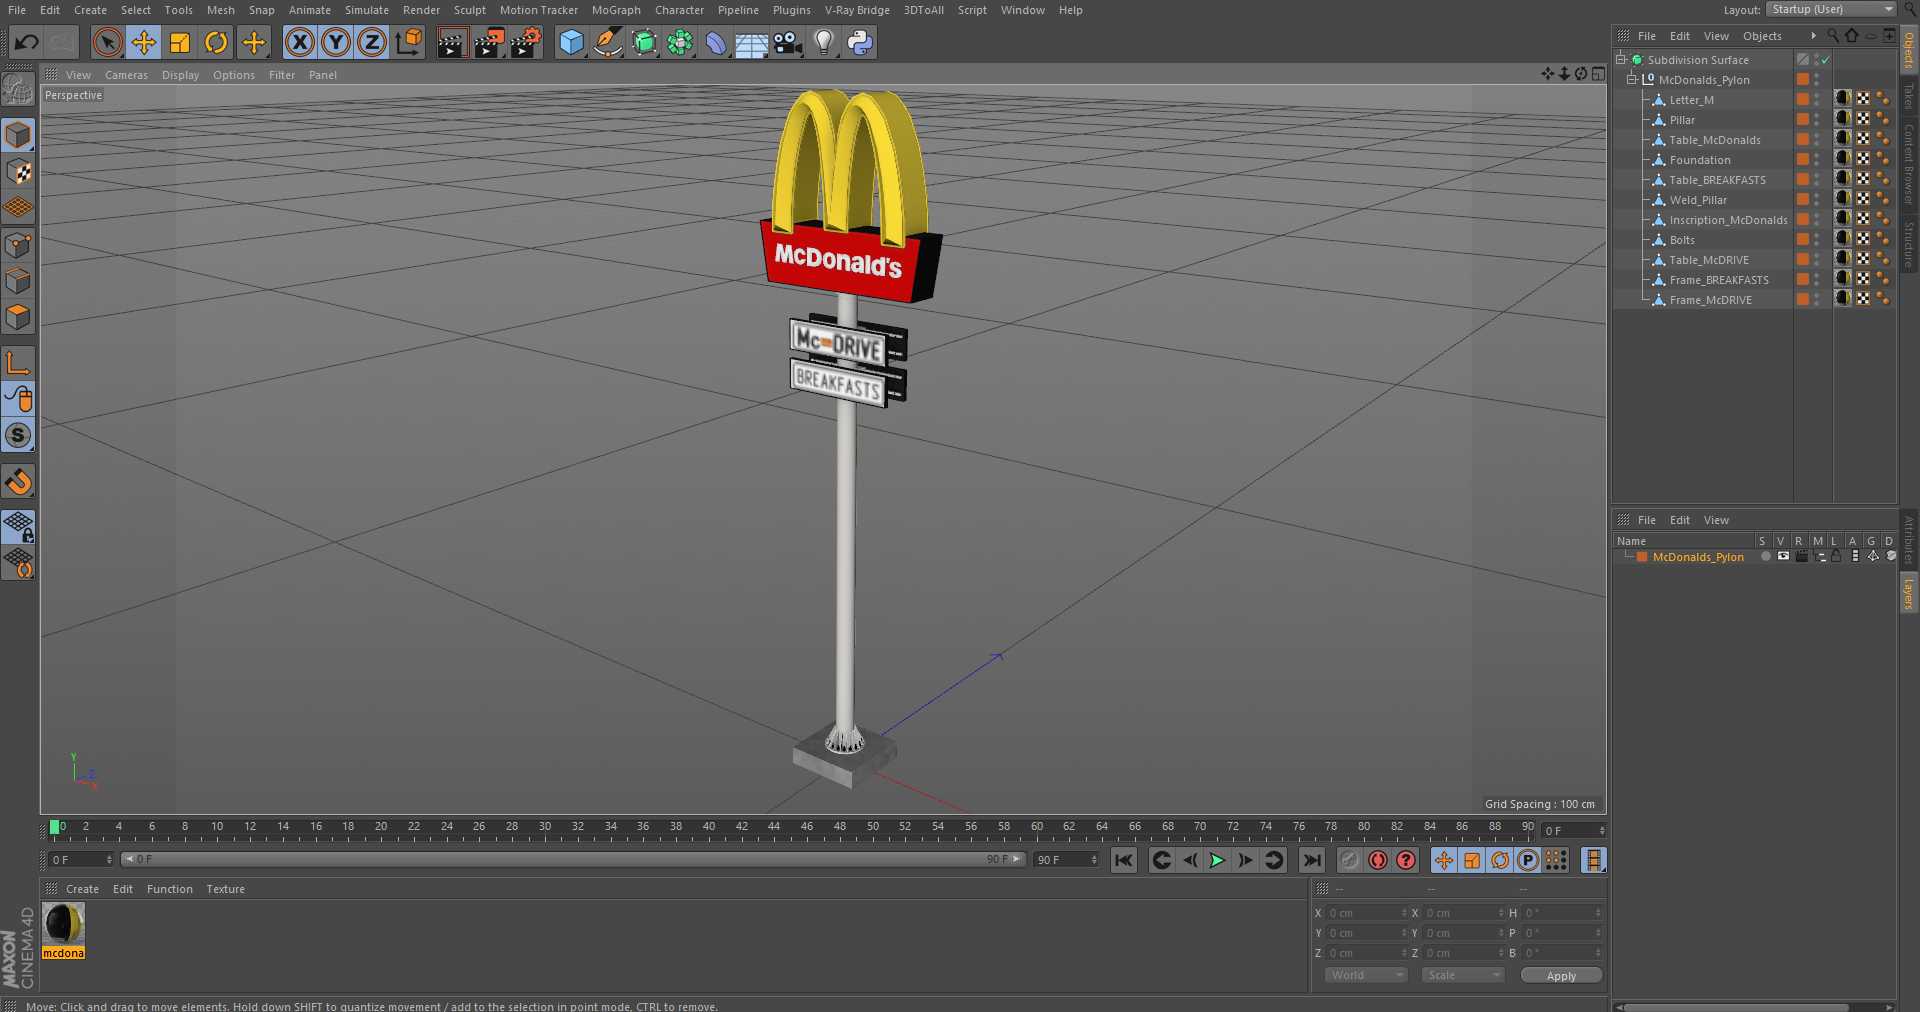Screen dimensions: 1920x1012
Task: Activate the Move tool
Action: click(x=144, y=42)
